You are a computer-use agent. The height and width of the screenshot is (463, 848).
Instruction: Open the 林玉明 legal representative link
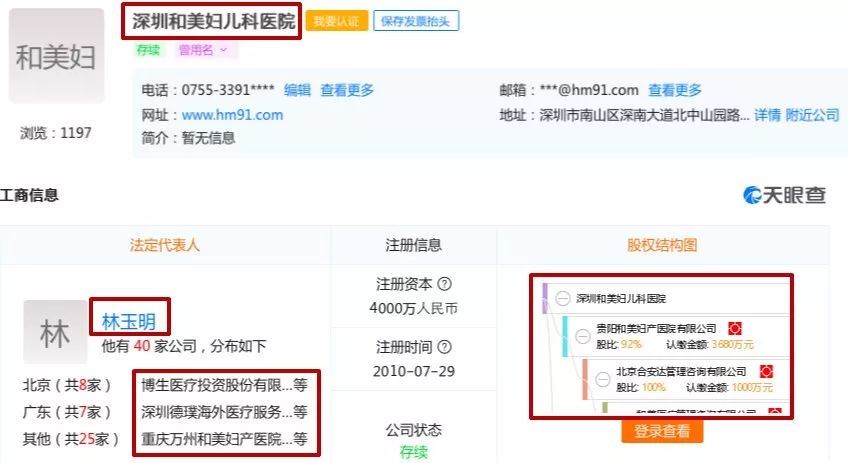pos(129,321)
